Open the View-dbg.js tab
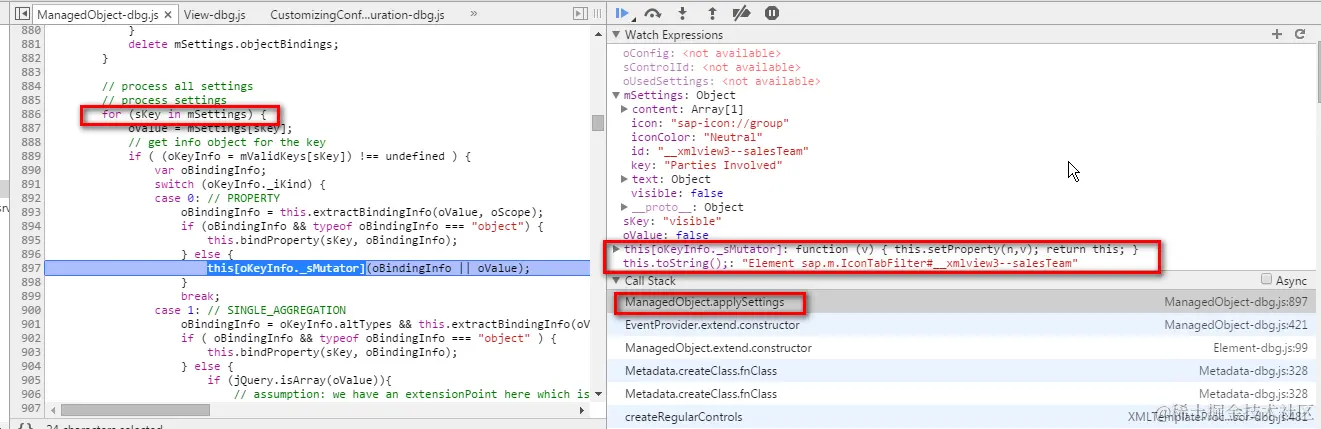The image size is (1321, 429). click(x=215, y=15)
